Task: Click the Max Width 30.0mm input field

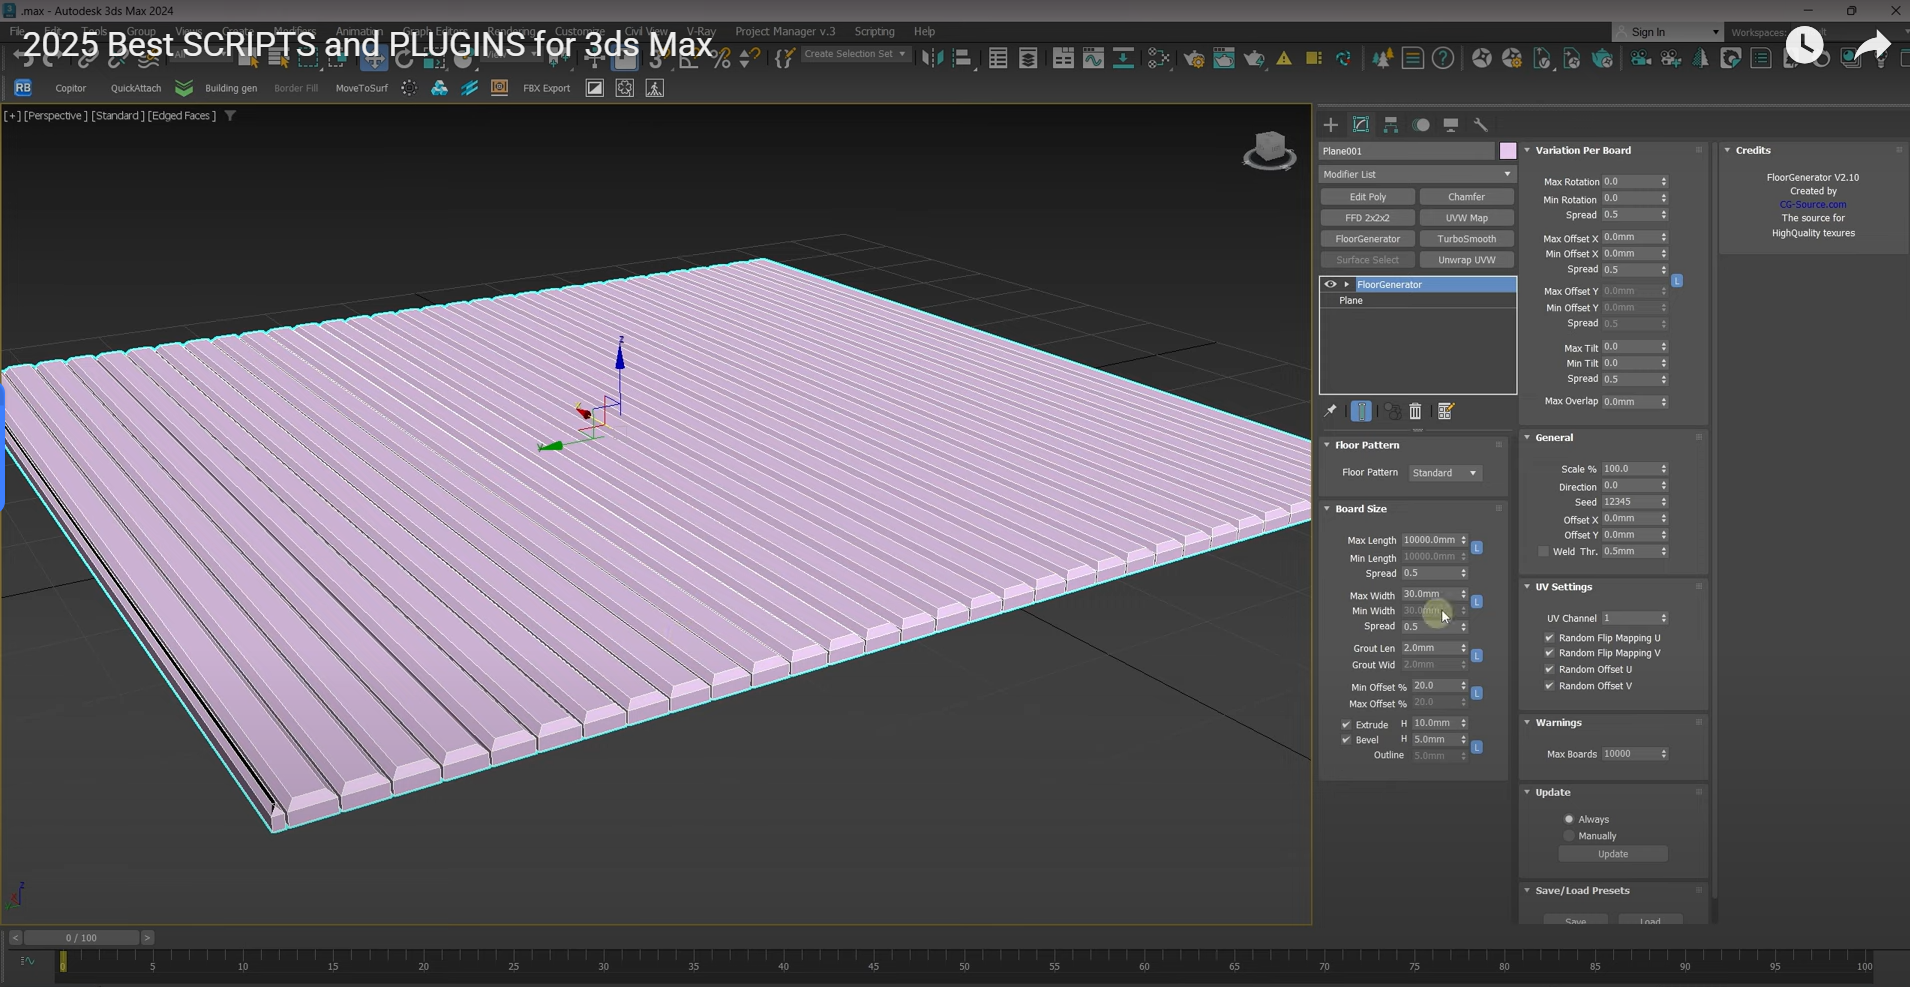Action: tap(1430, 594)
